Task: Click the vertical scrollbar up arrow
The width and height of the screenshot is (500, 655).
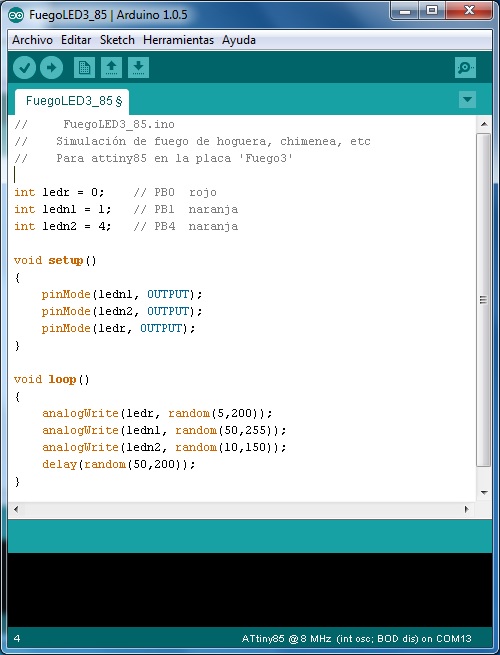Action: [484, 124]
